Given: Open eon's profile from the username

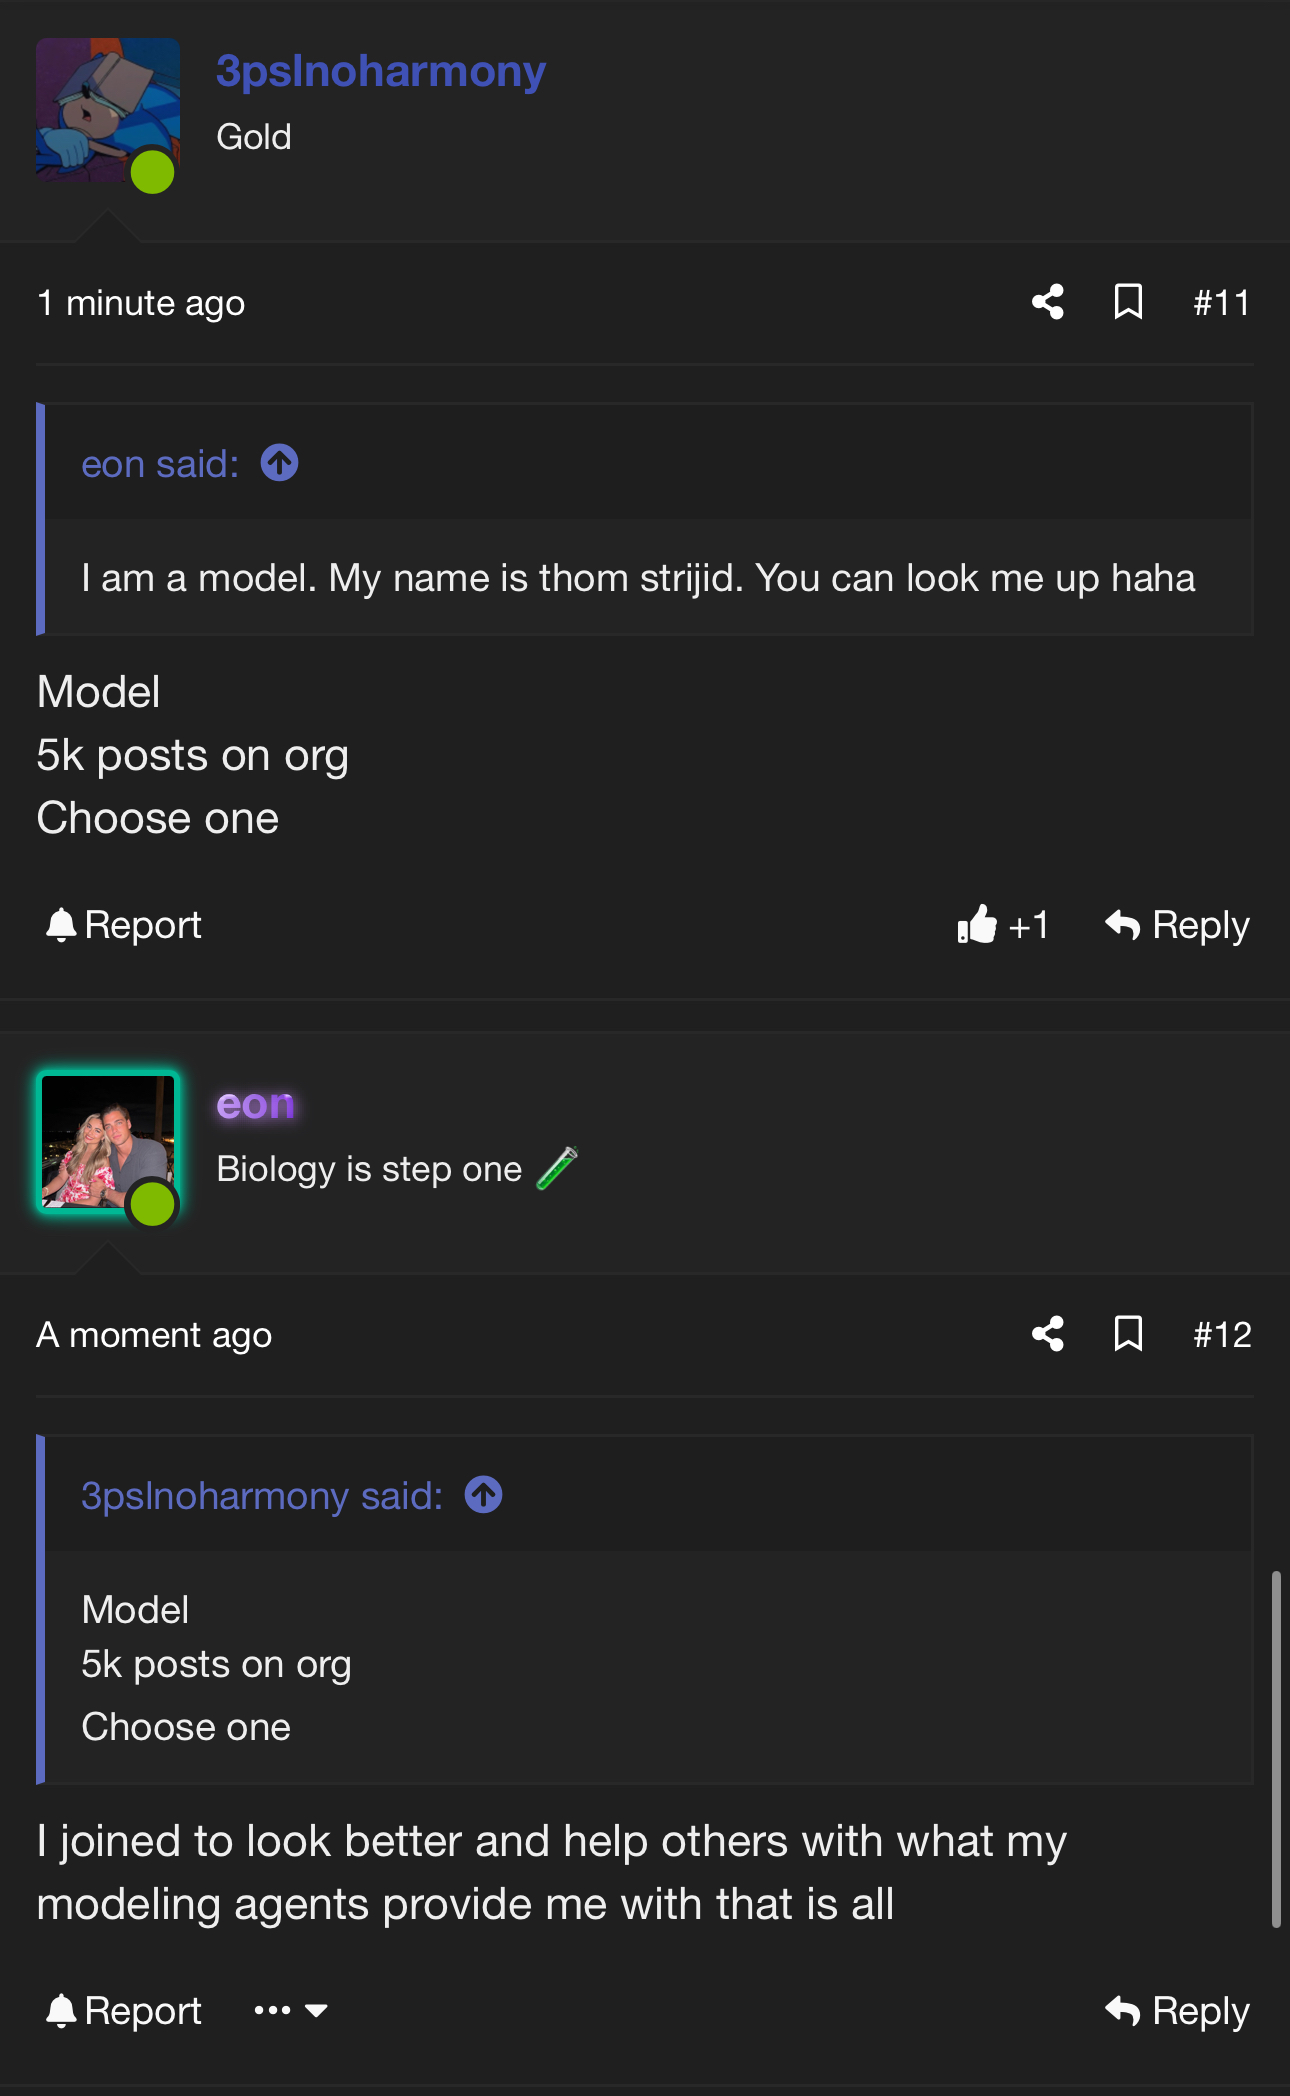Looking at the screenshot, I should point(256,1104).
